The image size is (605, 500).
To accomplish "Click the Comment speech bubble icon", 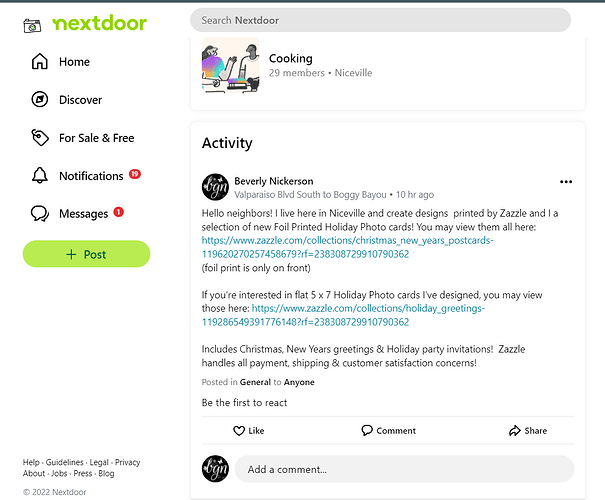I will (367, 430).
